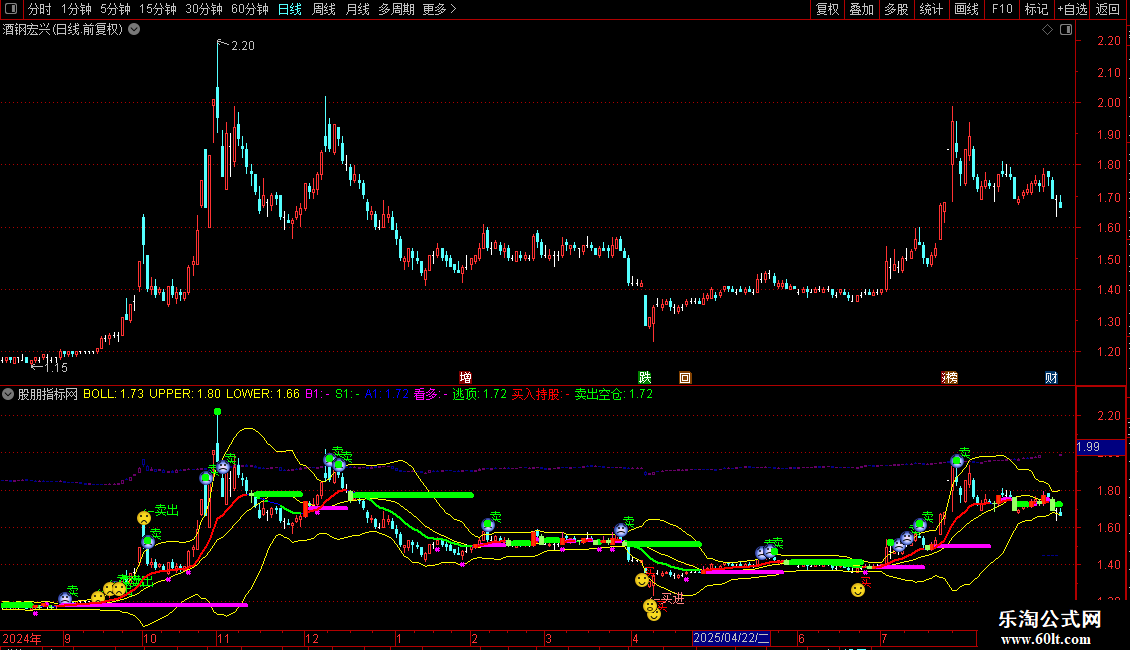Open the 复权 adjustment menu

(827, 9)
